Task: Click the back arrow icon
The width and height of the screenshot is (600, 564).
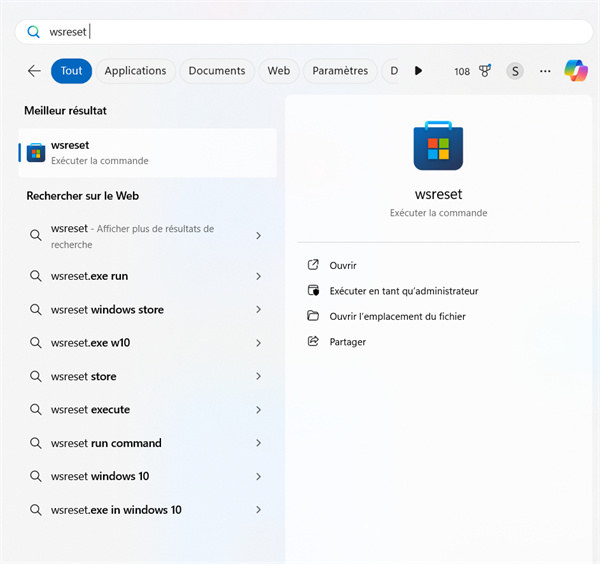Action: (x=34, y=71)
